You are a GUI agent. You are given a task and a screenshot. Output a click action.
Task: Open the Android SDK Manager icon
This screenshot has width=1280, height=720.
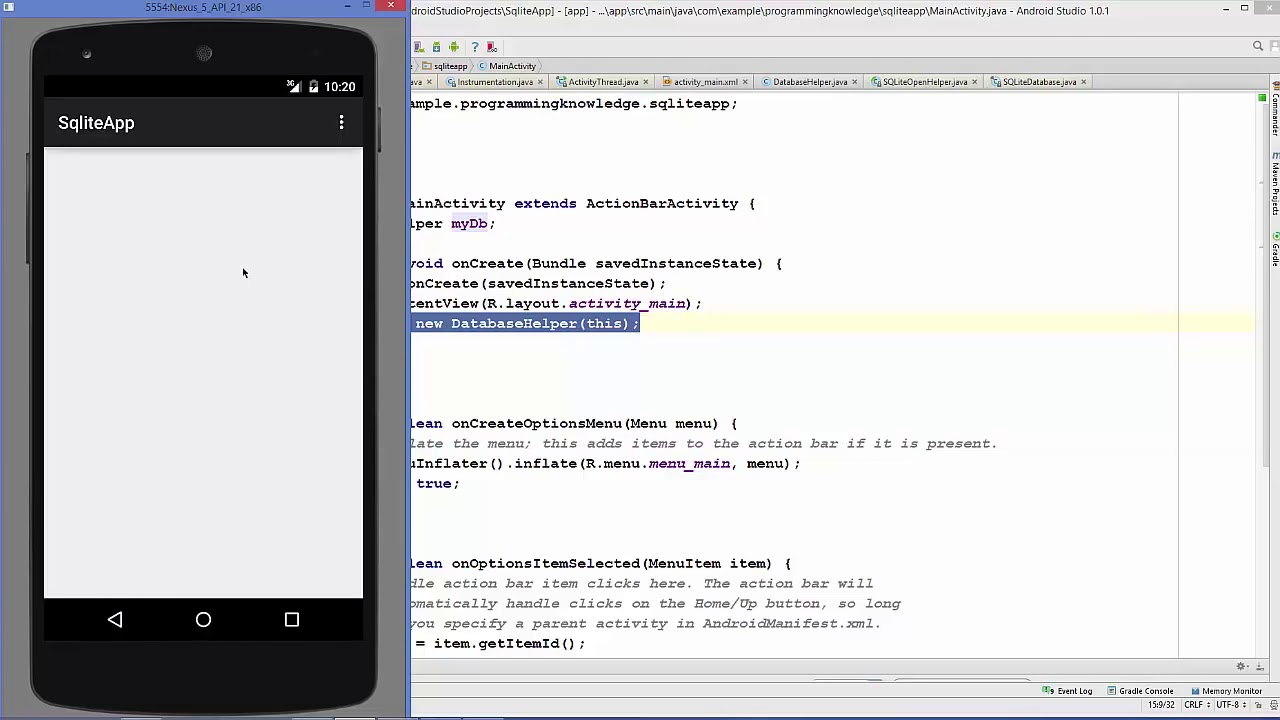436,47
